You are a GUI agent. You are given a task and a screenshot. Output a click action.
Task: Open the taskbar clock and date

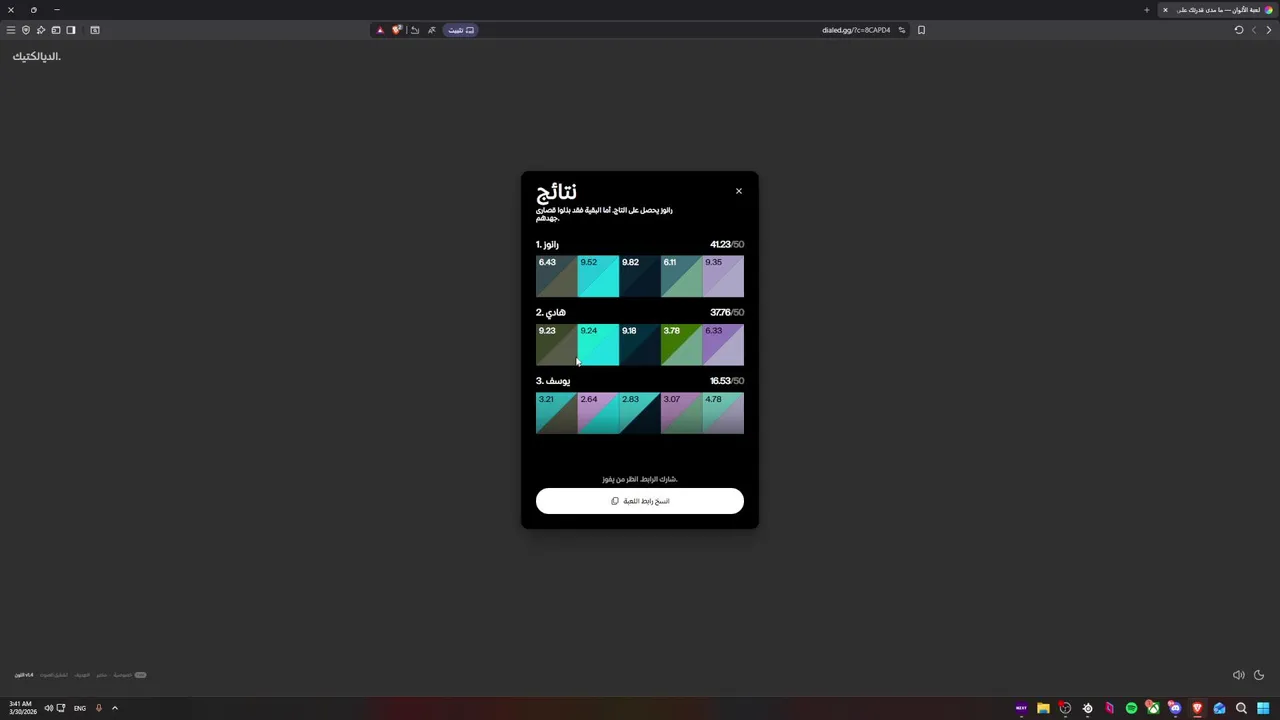pos(23,708)
